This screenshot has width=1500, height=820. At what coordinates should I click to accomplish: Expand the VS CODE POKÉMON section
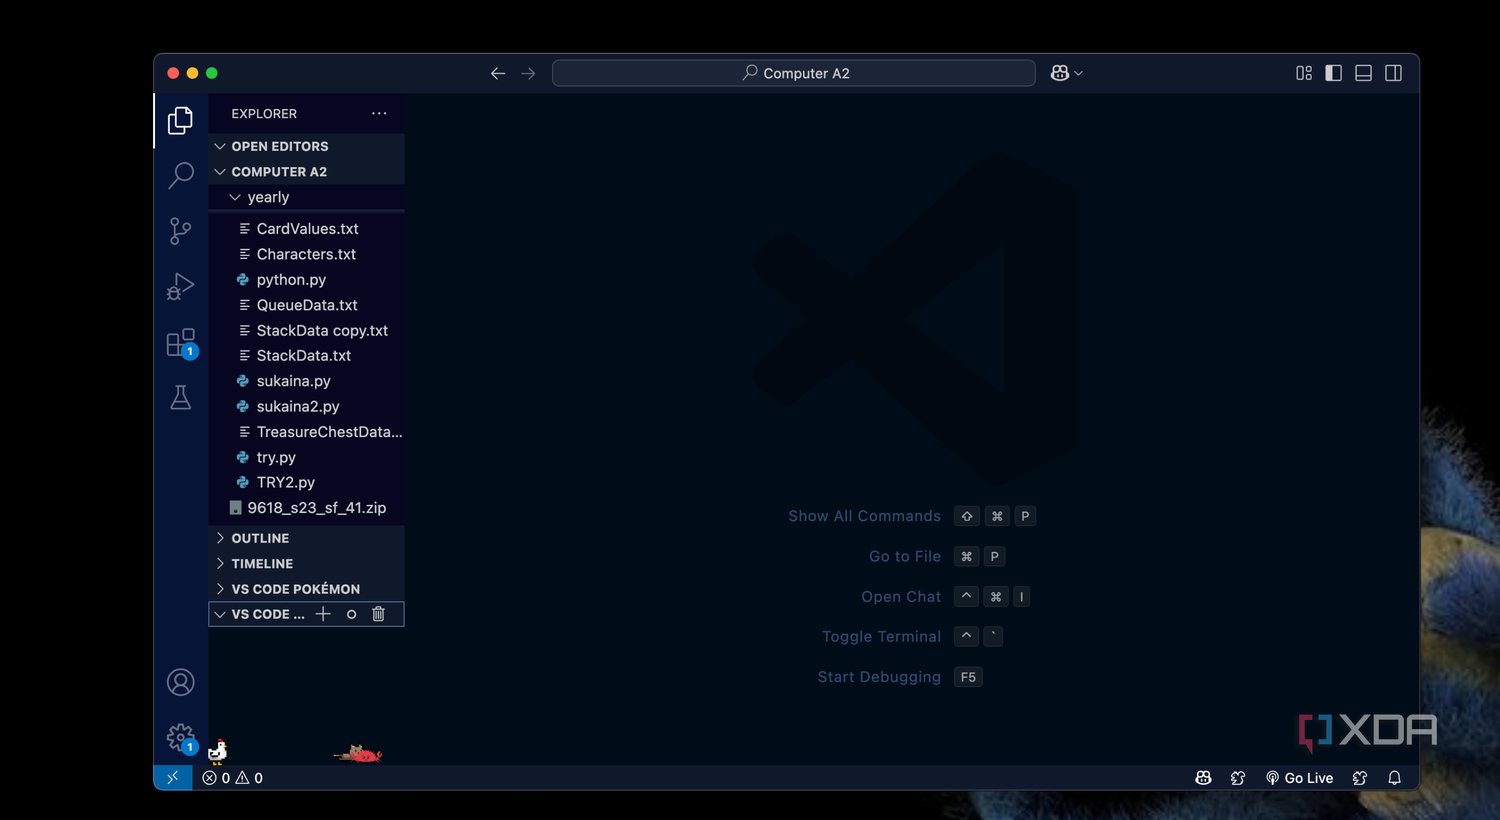(x=306, y=589)
